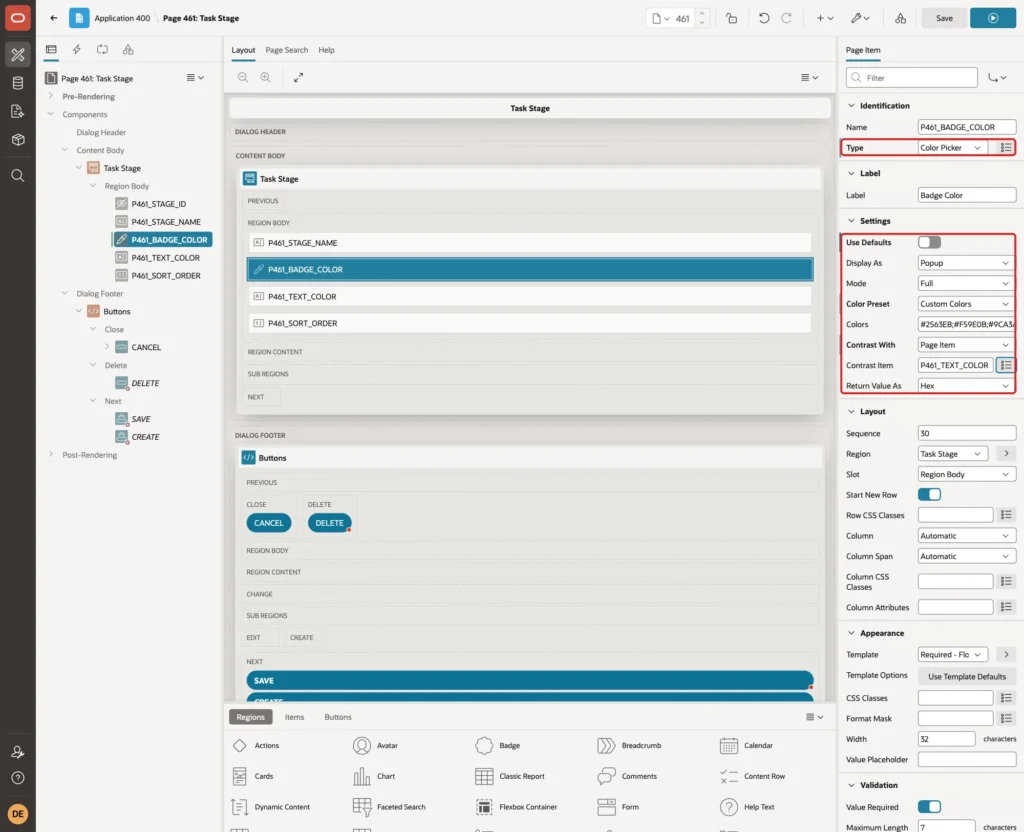Open Row CSS Classes quick pick icon

1006,515
